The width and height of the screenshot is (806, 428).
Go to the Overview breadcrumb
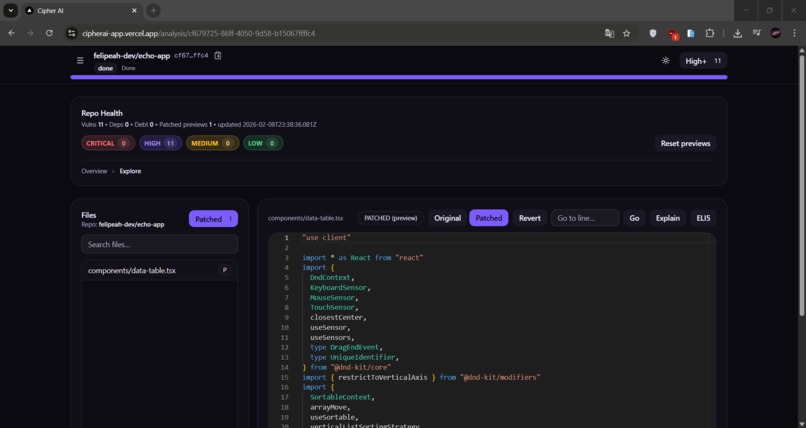94,171
